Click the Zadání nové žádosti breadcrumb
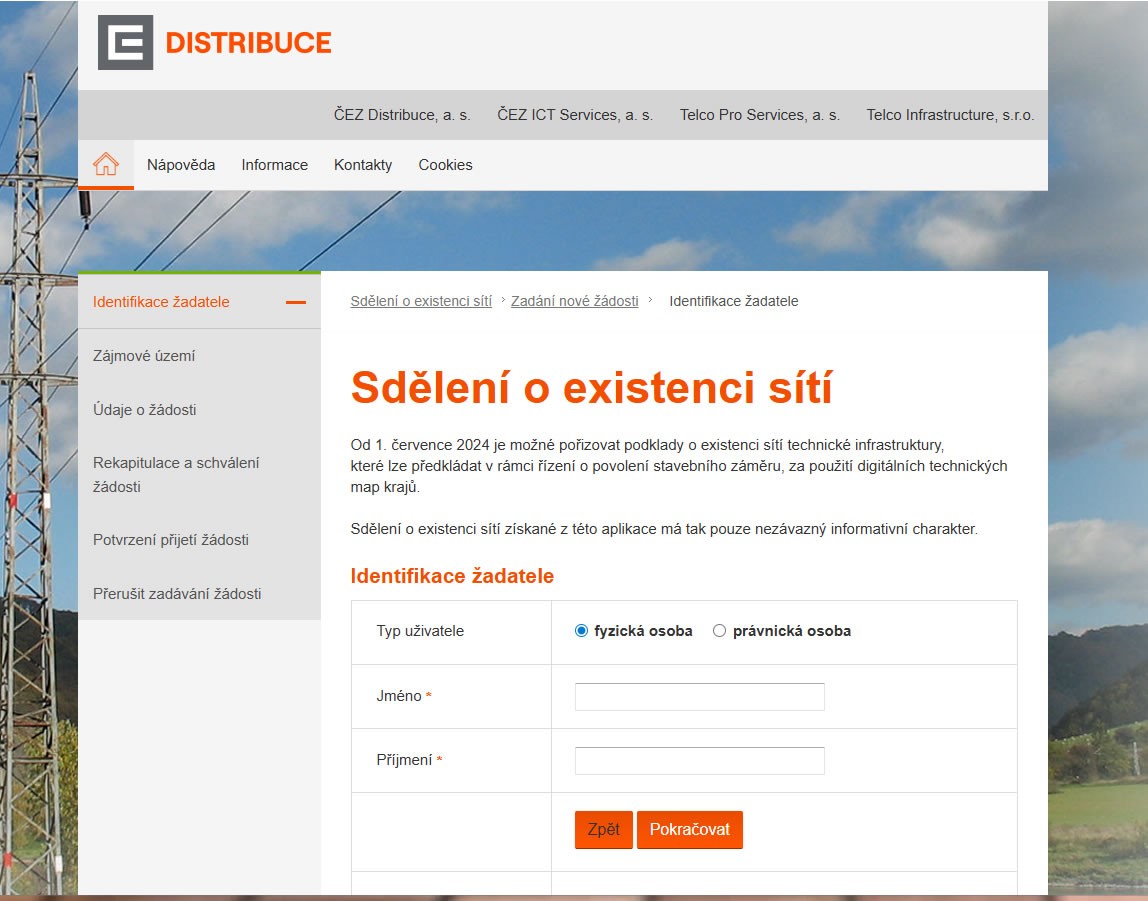Screen dimensions: 1148x901 pos(574,301)
